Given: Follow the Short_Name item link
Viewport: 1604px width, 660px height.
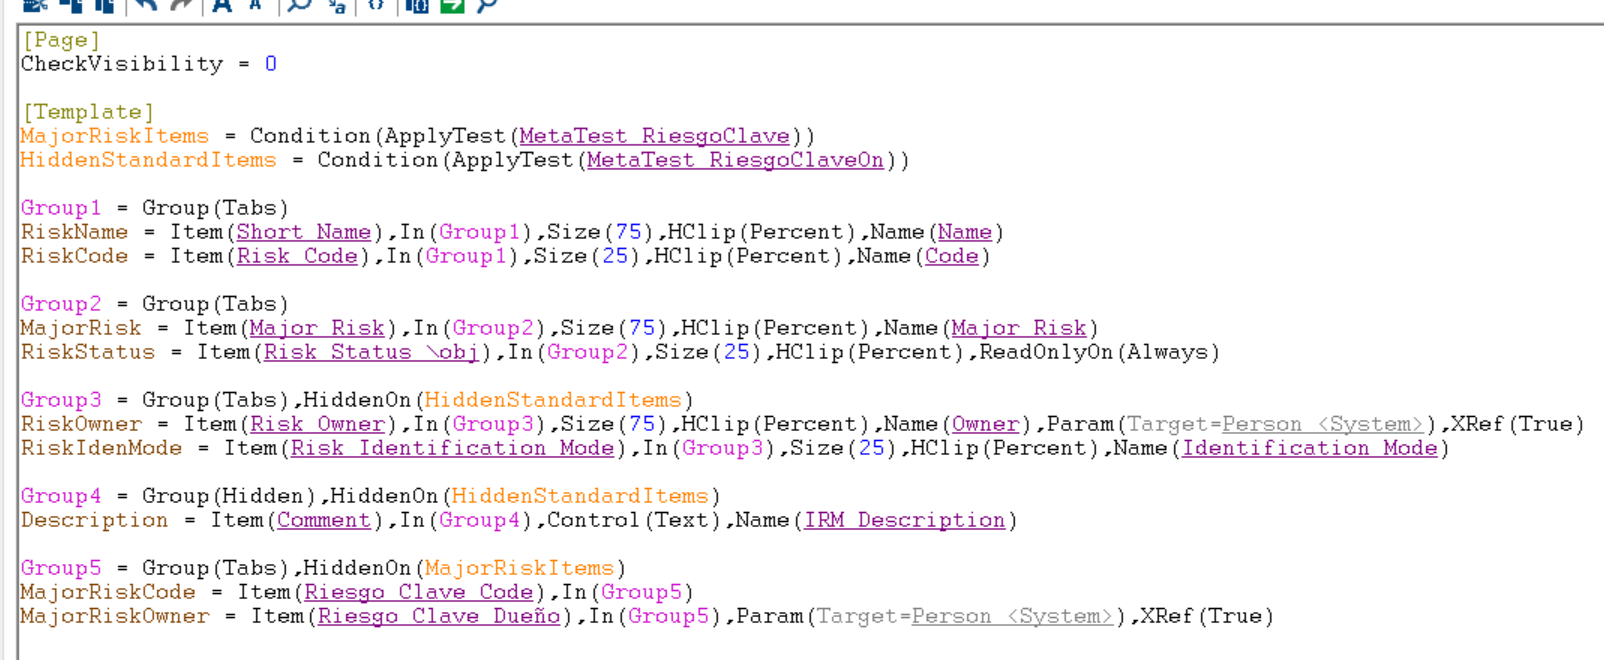Looking at the screenshot, I should 304,232.
